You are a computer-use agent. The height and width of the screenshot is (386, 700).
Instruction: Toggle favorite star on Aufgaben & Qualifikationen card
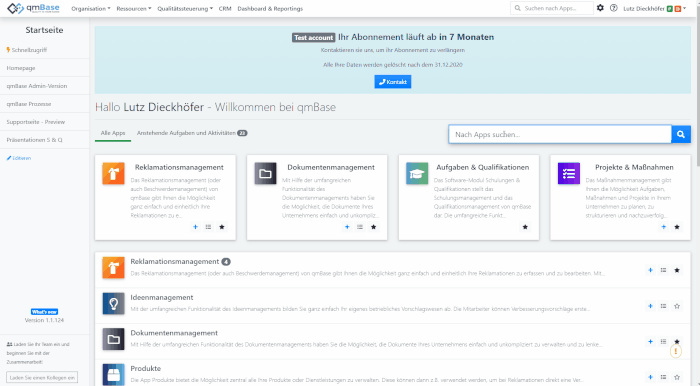coord(525,227)
